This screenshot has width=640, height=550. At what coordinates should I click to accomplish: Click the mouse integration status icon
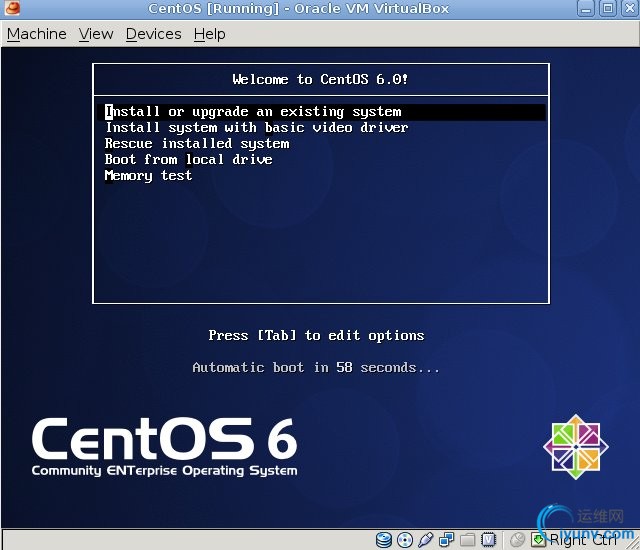517,540
